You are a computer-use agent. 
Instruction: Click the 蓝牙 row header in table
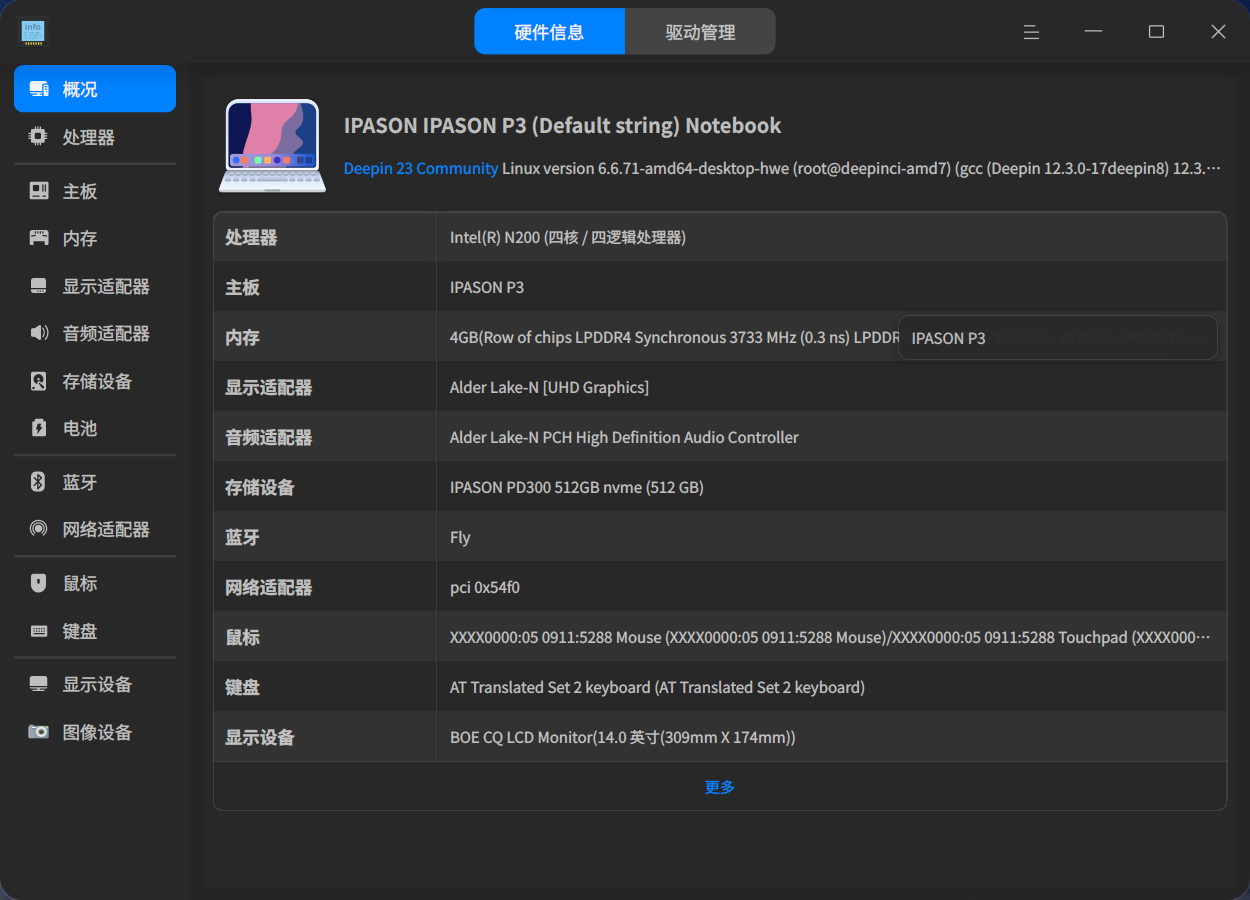(242, 537)
